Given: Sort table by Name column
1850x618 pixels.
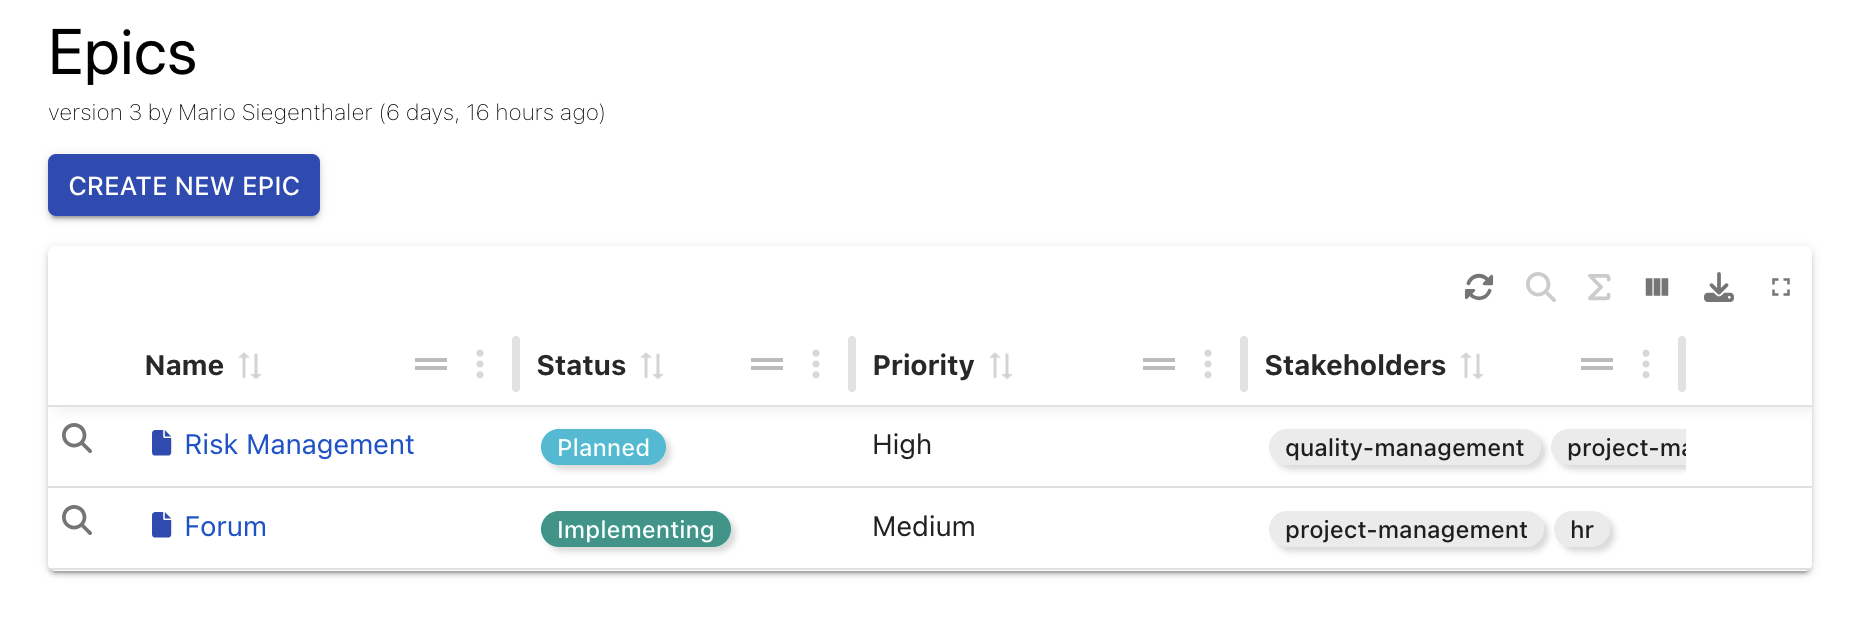Looking at the screenshot, I should coord(250,366).
